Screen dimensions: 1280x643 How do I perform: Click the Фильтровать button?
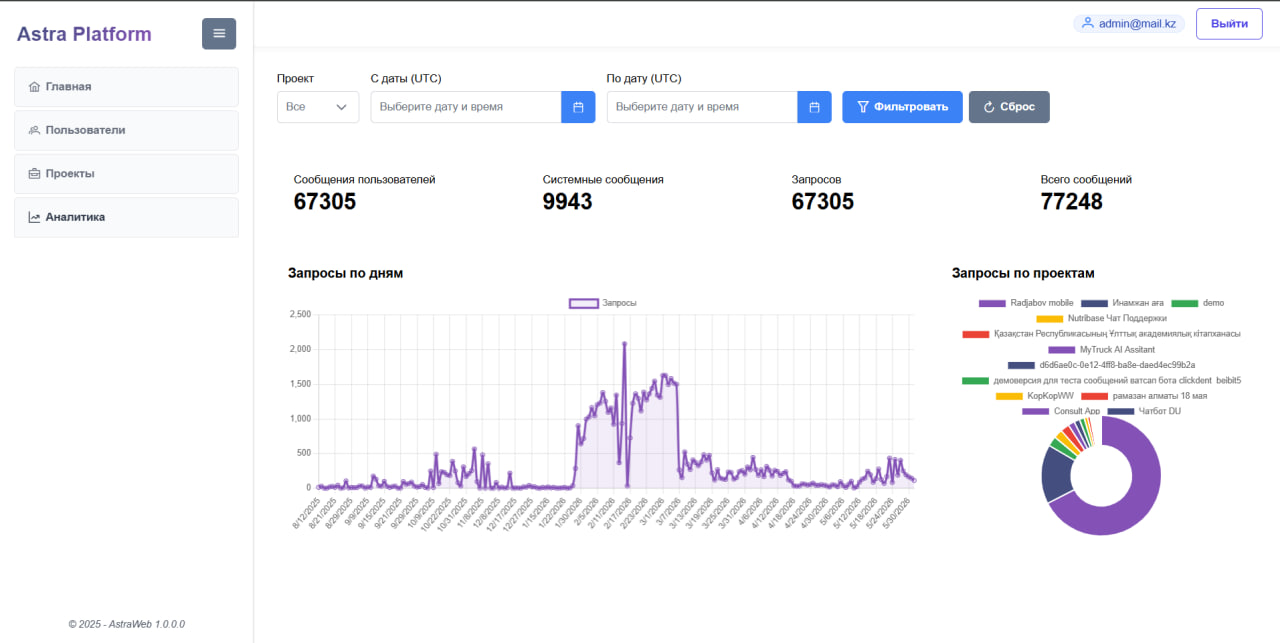click(x=902, y=107)
